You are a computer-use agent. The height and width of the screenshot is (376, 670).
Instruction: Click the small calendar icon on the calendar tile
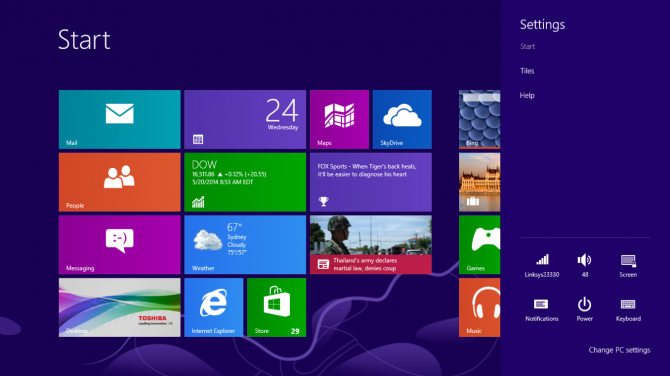(x=198, y=139)
